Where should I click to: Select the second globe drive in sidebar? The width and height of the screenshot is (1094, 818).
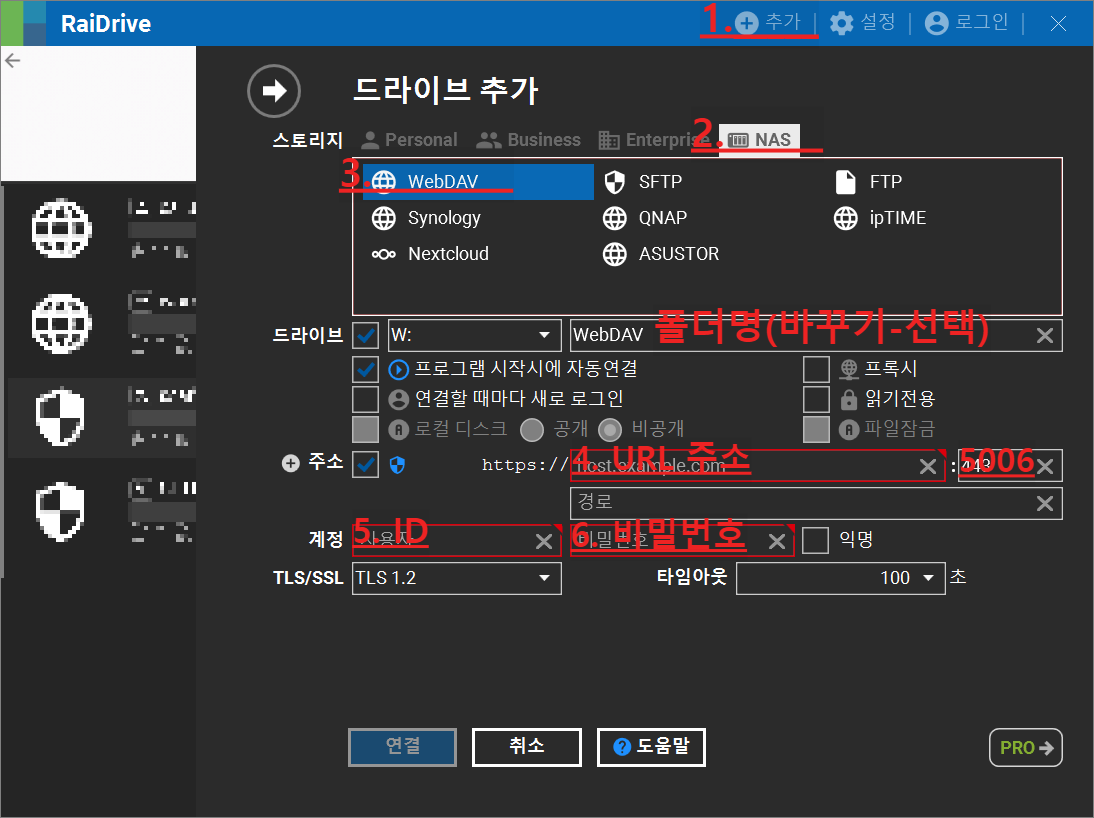click(x=101, y=324)
